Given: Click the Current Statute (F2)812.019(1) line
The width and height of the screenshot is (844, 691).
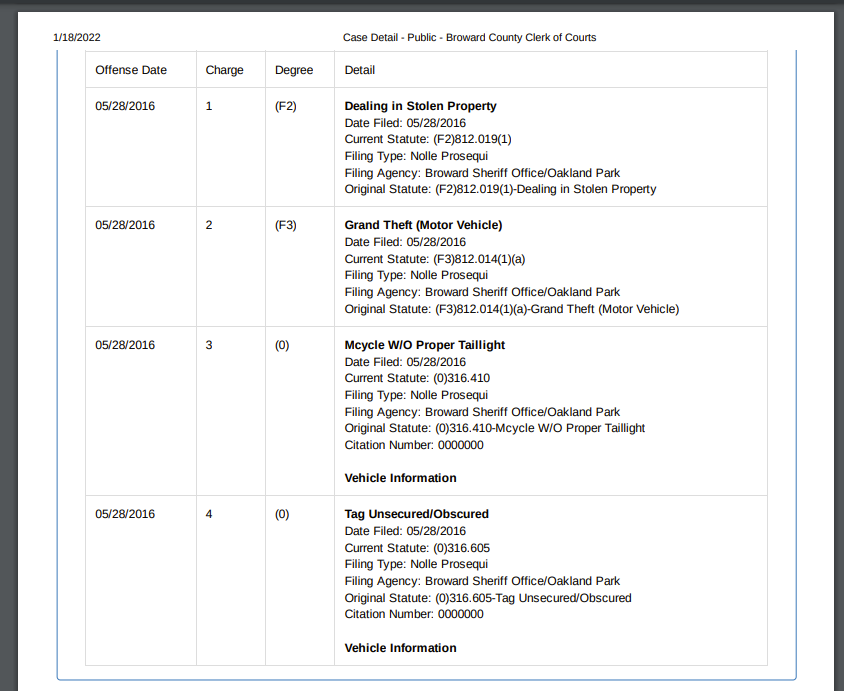Looking at the screenshot, I should (x=428, y=139).
